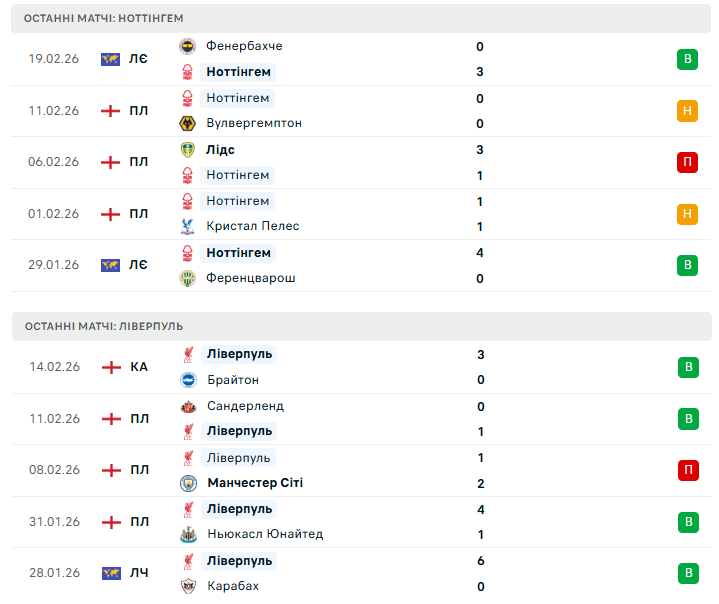Click green В badge for Fenerbahçe match
Viewport: 719px width, 604px height.
click(687, 59)
